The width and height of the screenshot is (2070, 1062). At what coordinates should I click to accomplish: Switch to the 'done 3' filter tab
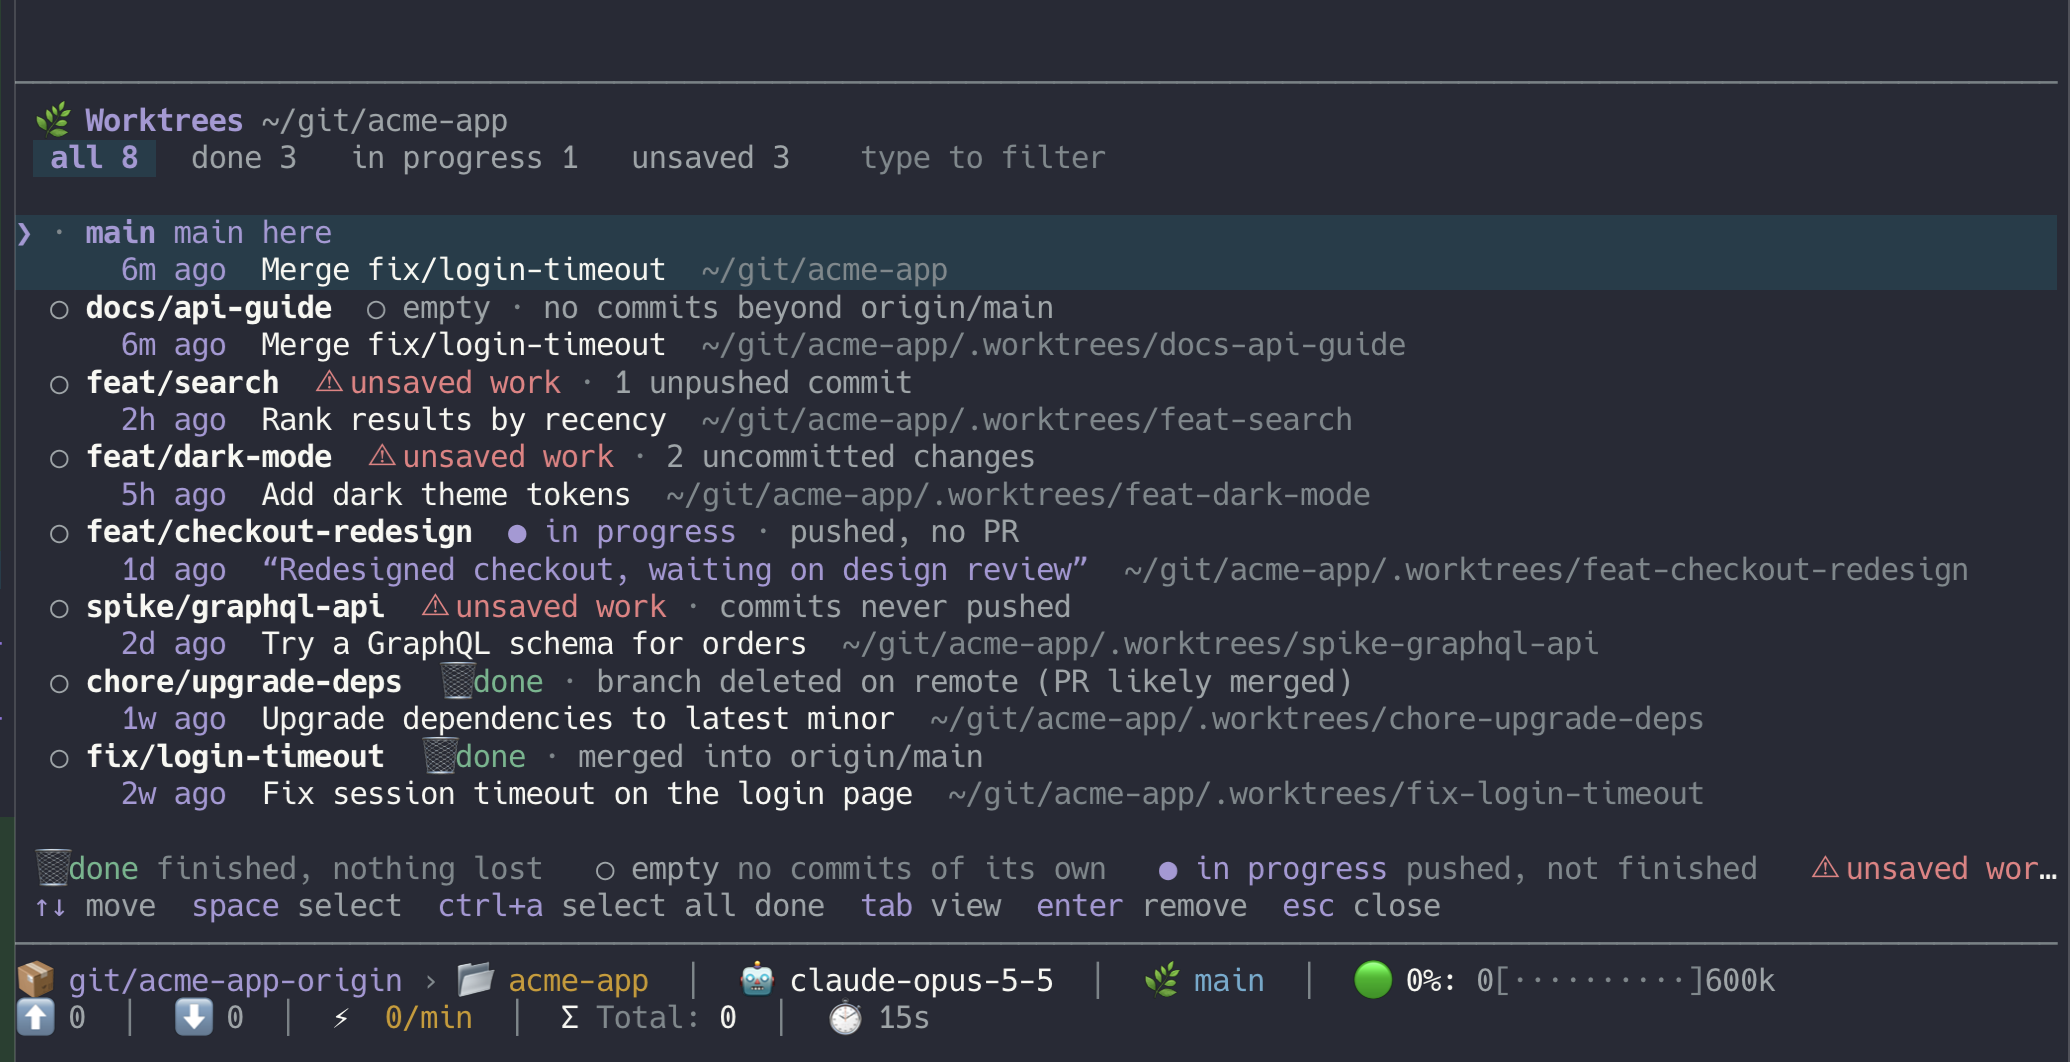(244, 158)
